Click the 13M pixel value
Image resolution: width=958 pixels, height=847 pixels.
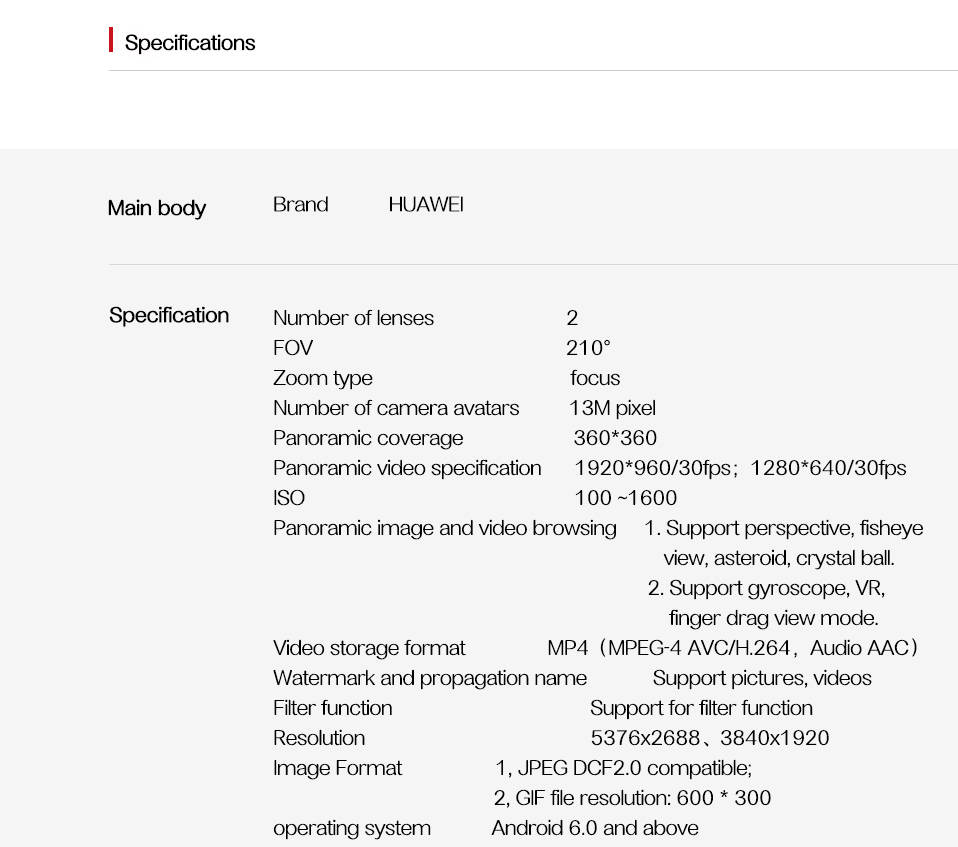pos(612,408)
